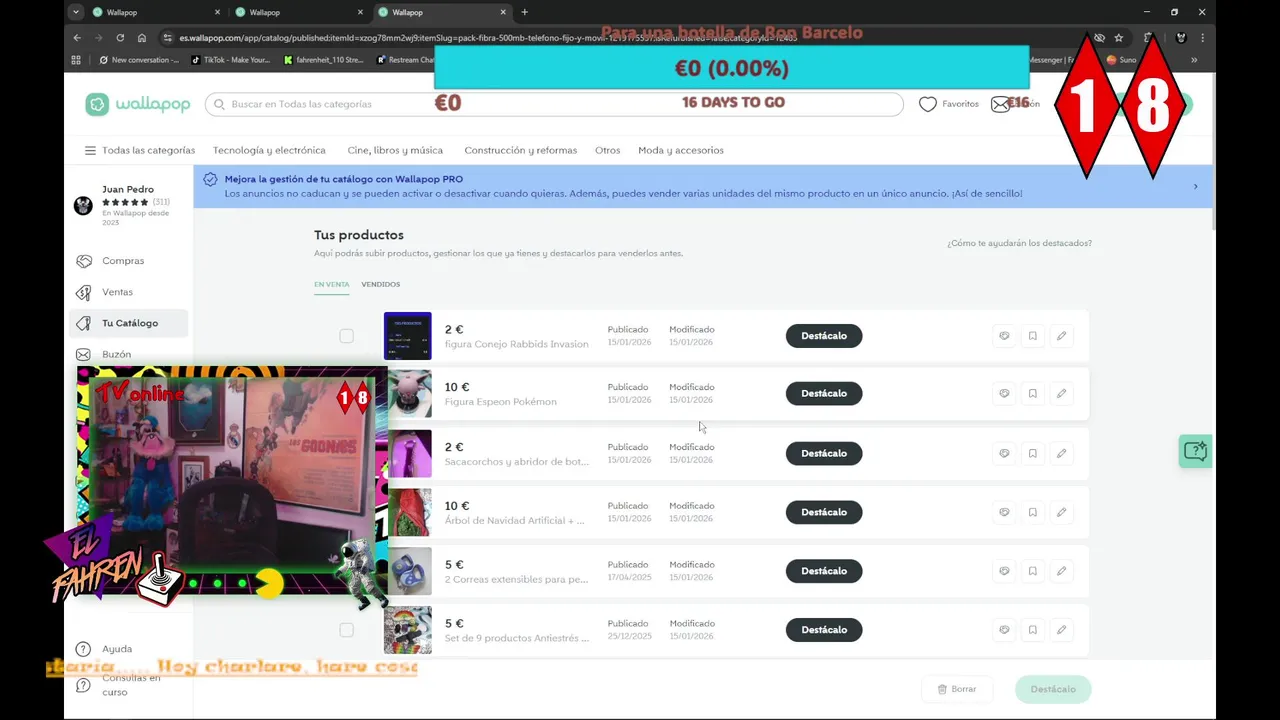Open Cine, libros y música category
Viewport: 1280px width, 720px height.
click(x=395, y=150)
